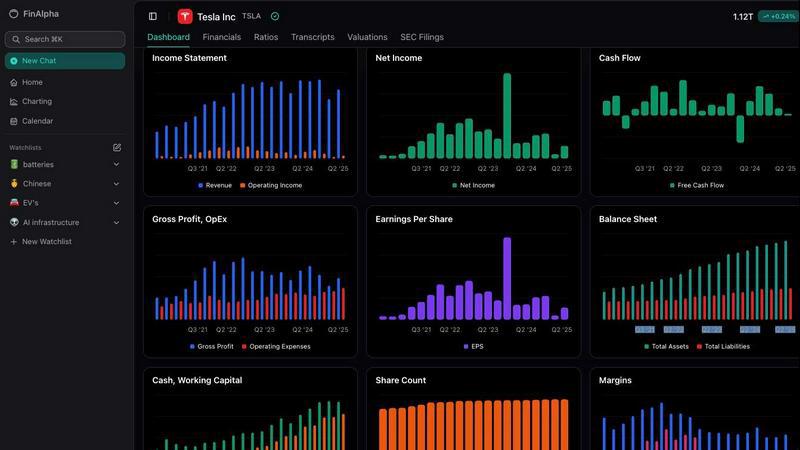
Task: Click the orange Operating Income legend swatch
Action: click(x=242, y=185)
